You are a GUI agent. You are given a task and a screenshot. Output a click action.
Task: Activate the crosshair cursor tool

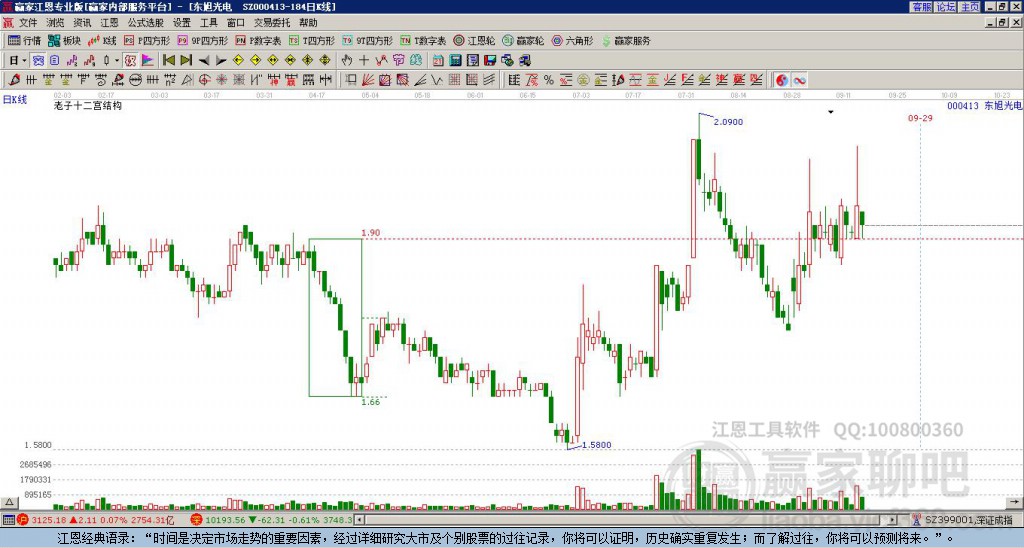point(364,61)
